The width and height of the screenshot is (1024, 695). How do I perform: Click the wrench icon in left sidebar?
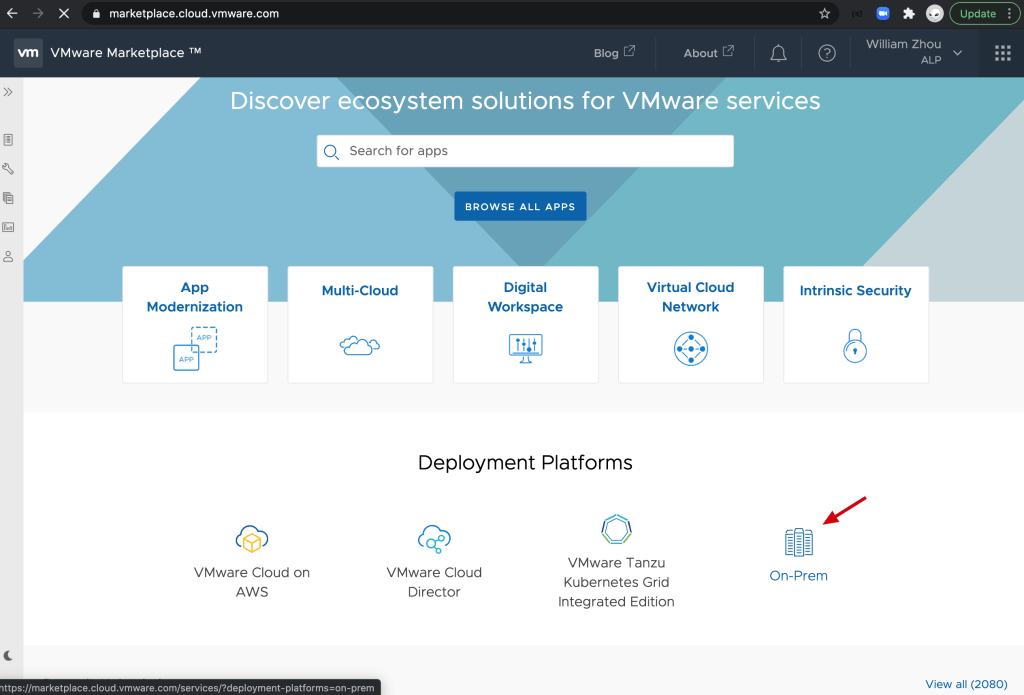pyautogui.click(x=8, y=169)
